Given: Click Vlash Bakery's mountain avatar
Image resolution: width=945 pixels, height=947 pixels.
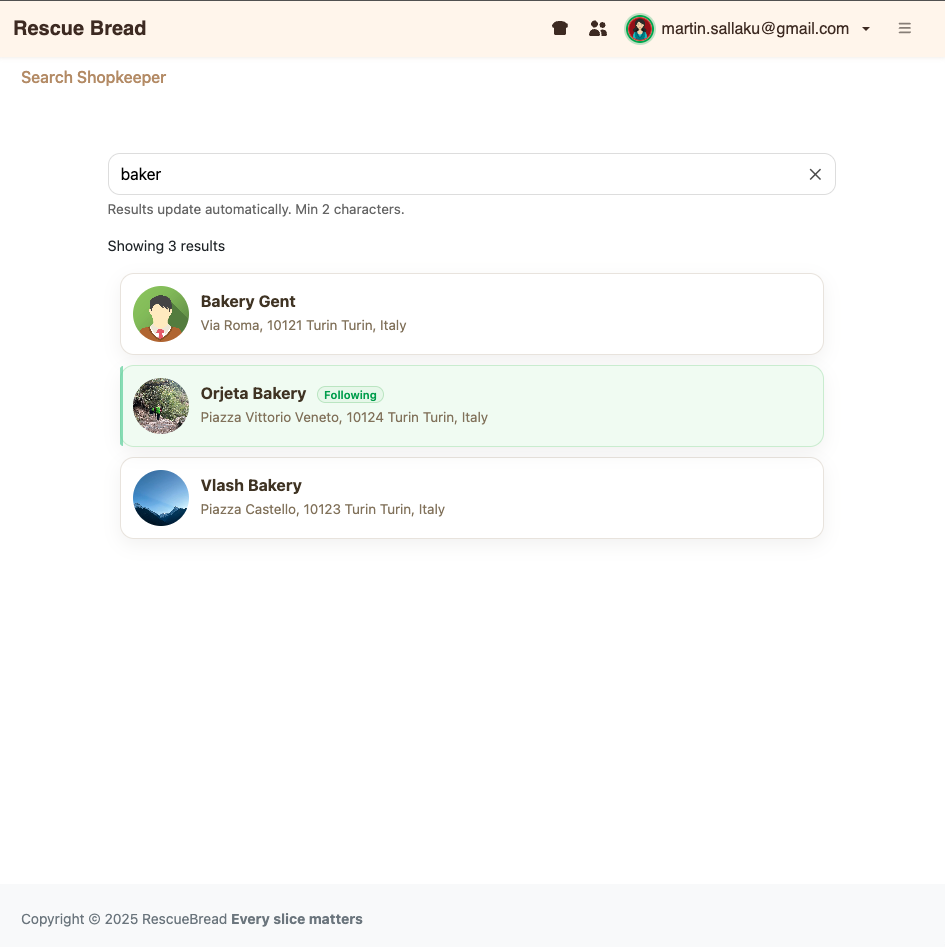Looking at the screenshot, I should tap(161, 498).
